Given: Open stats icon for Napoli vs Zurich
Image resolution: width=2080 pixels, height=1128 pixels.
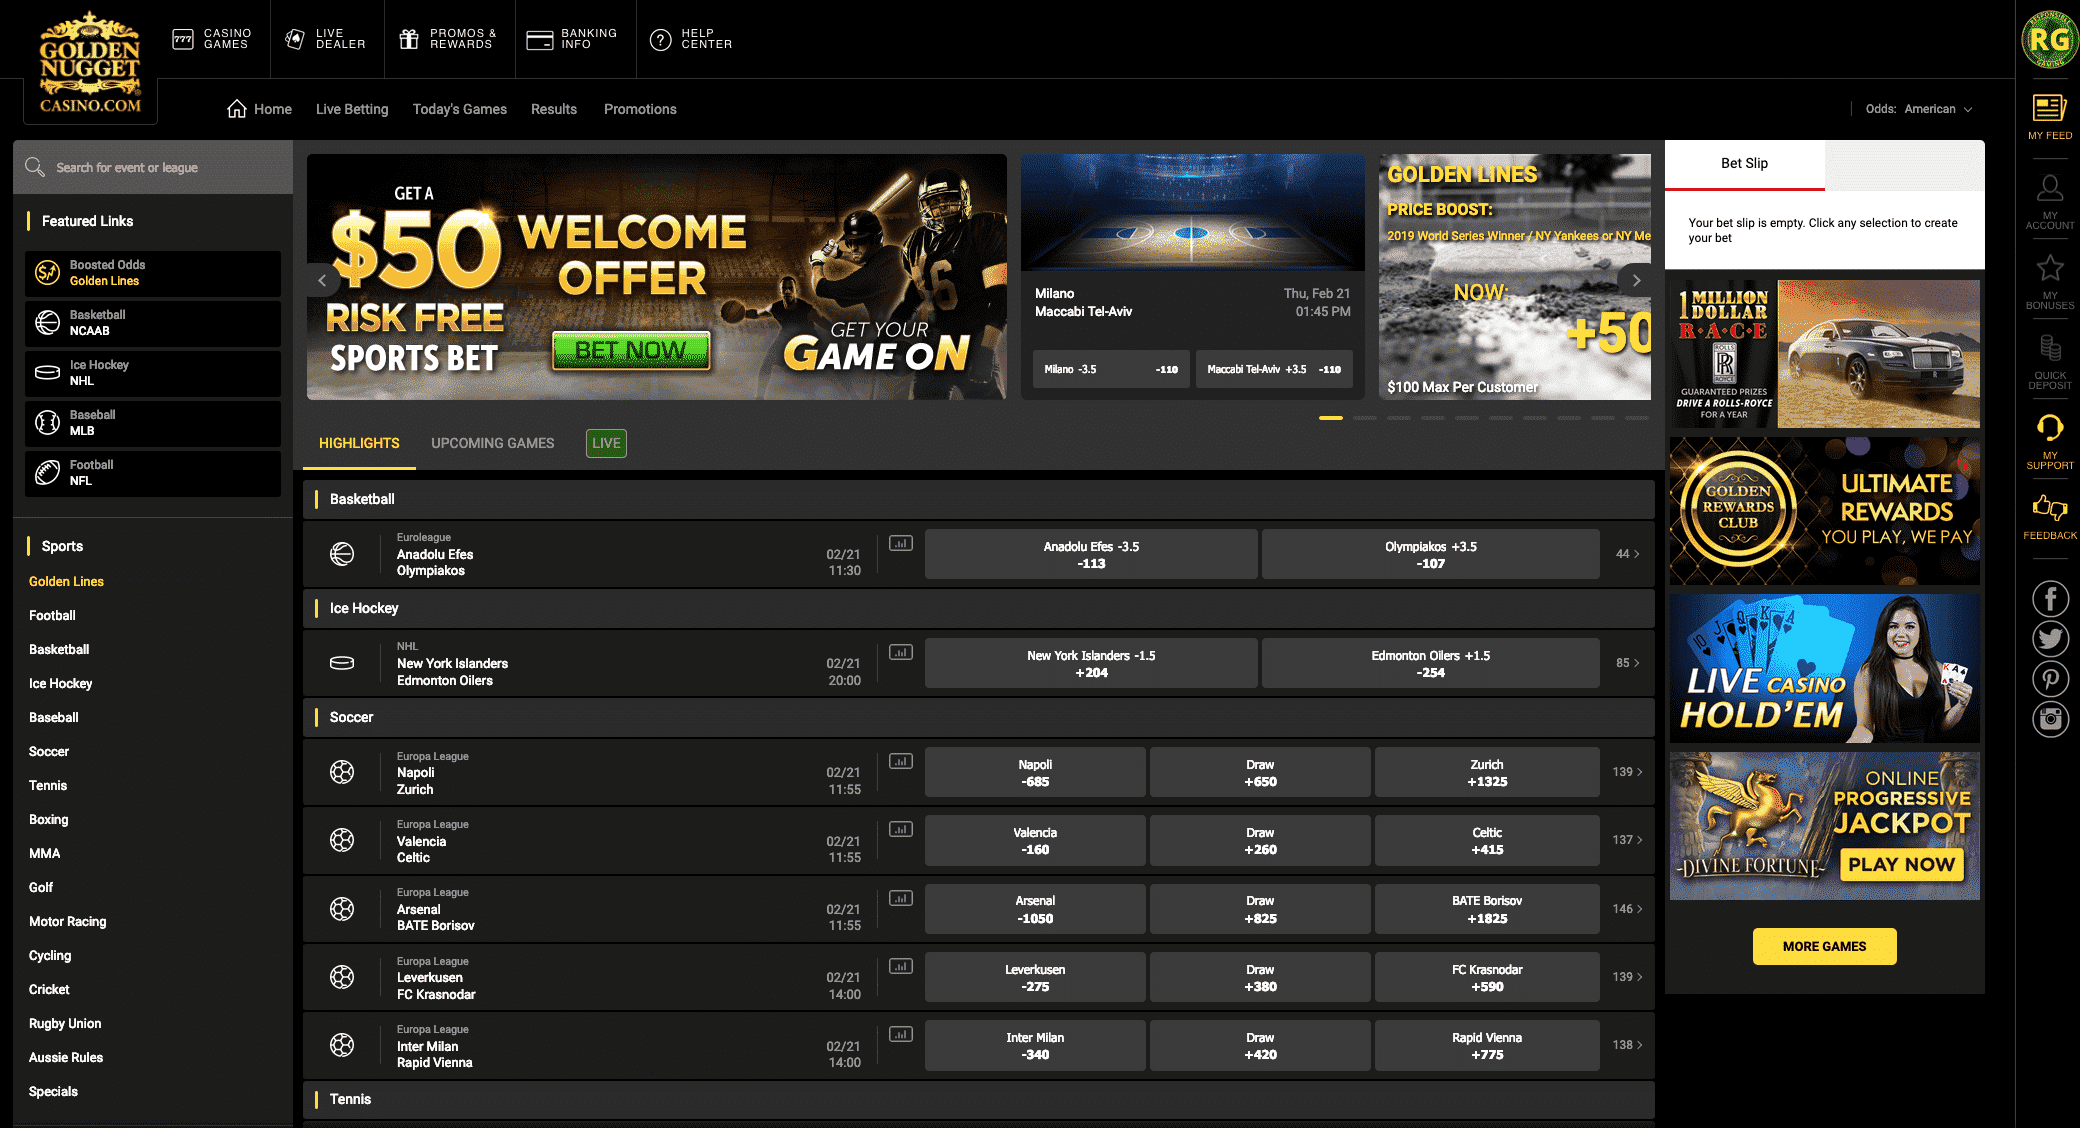Looking at the screenshot, I should point(901,761).
